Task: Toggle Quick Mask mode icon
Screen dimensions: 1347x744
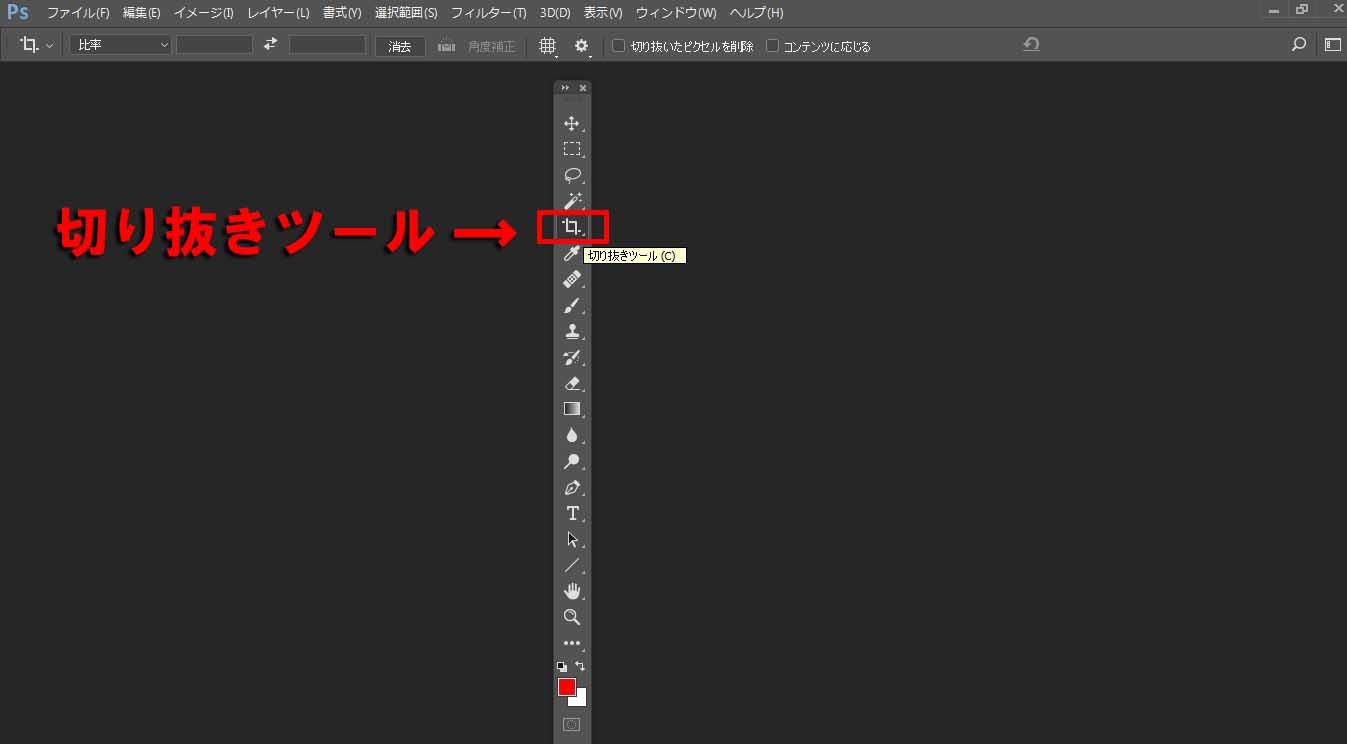Action: click(572, 725)
